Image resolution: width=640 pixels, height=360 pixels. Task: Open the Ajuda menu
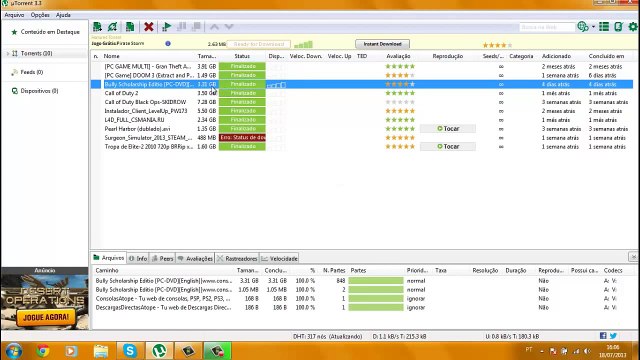[x=63, y=15]
